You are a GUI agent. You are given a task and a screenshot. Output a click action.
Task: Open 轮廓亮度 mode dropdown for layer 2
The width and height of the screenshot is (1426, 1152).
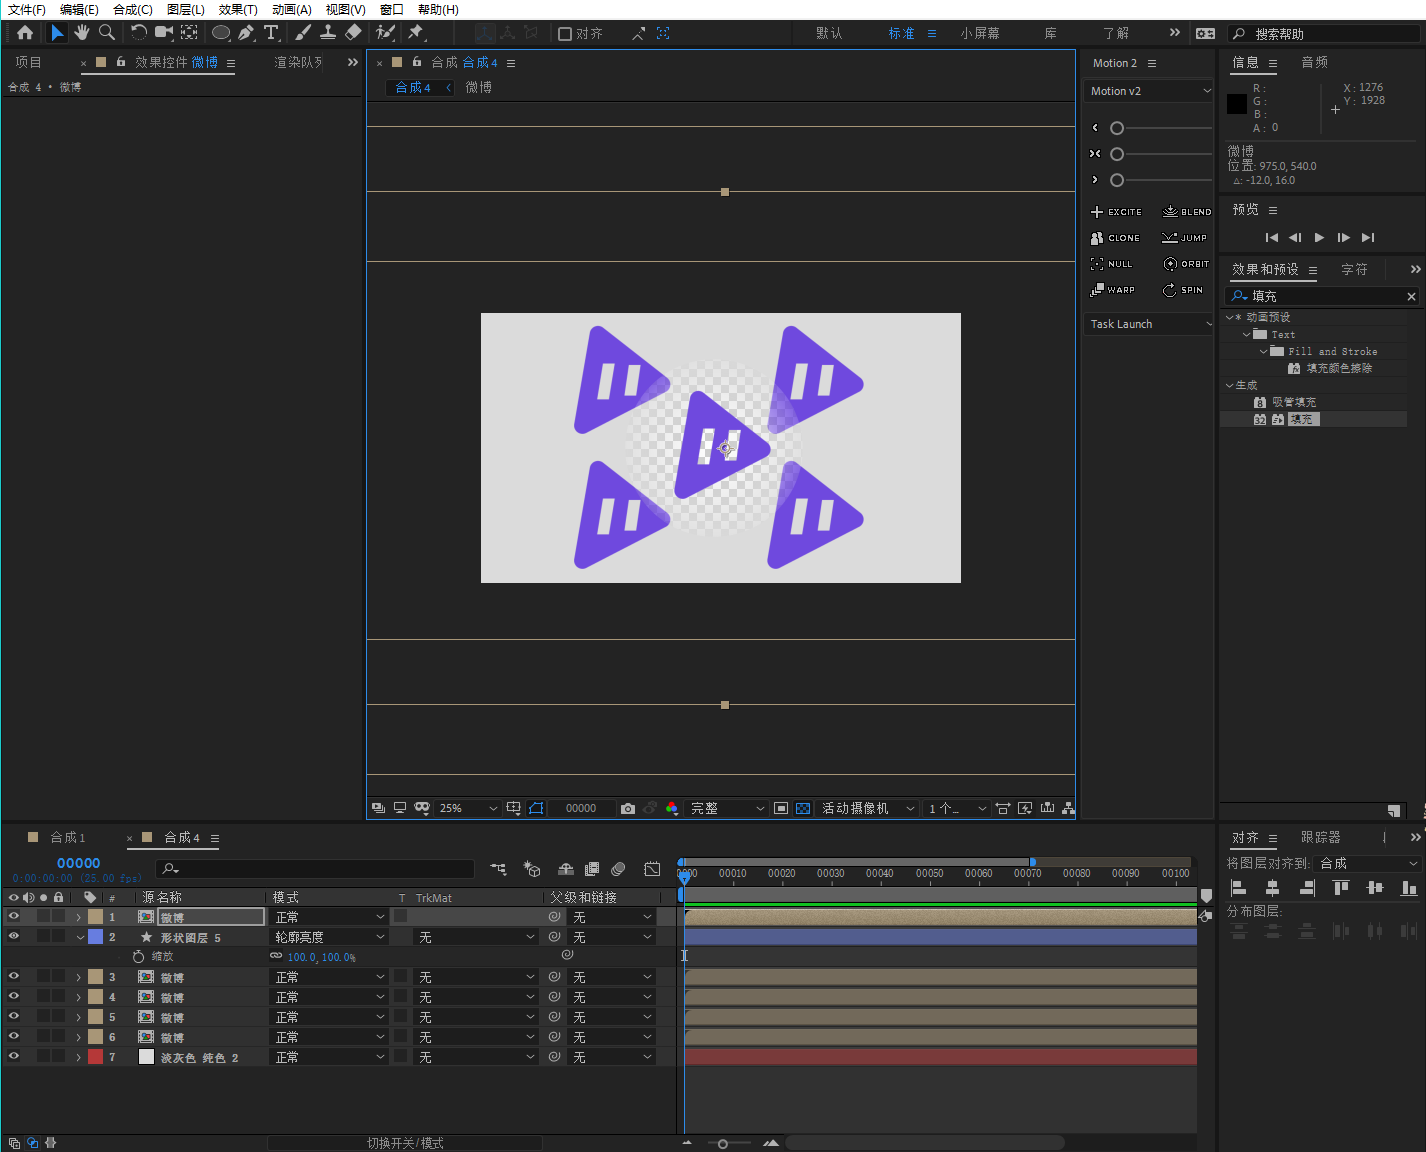(x=330, y=937)
